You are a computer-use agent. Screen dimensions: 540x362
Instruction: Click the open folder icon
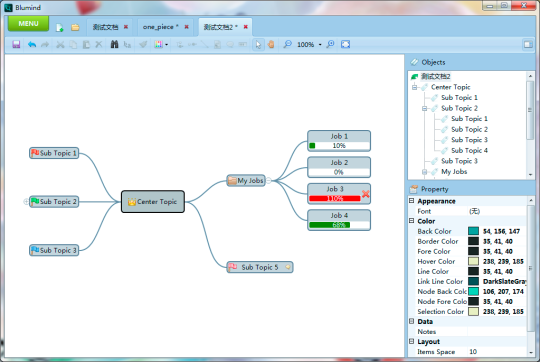point(75,28)
